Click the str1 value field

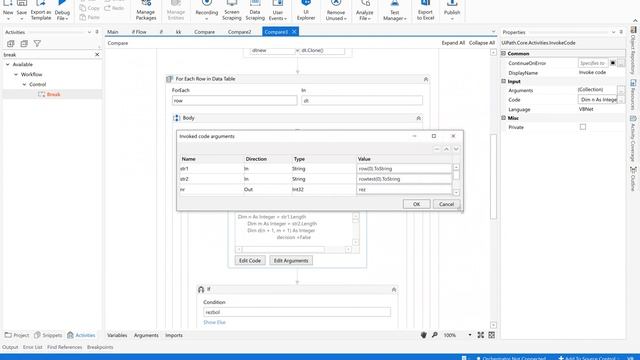pyautogui.click(x=404, y=169)
